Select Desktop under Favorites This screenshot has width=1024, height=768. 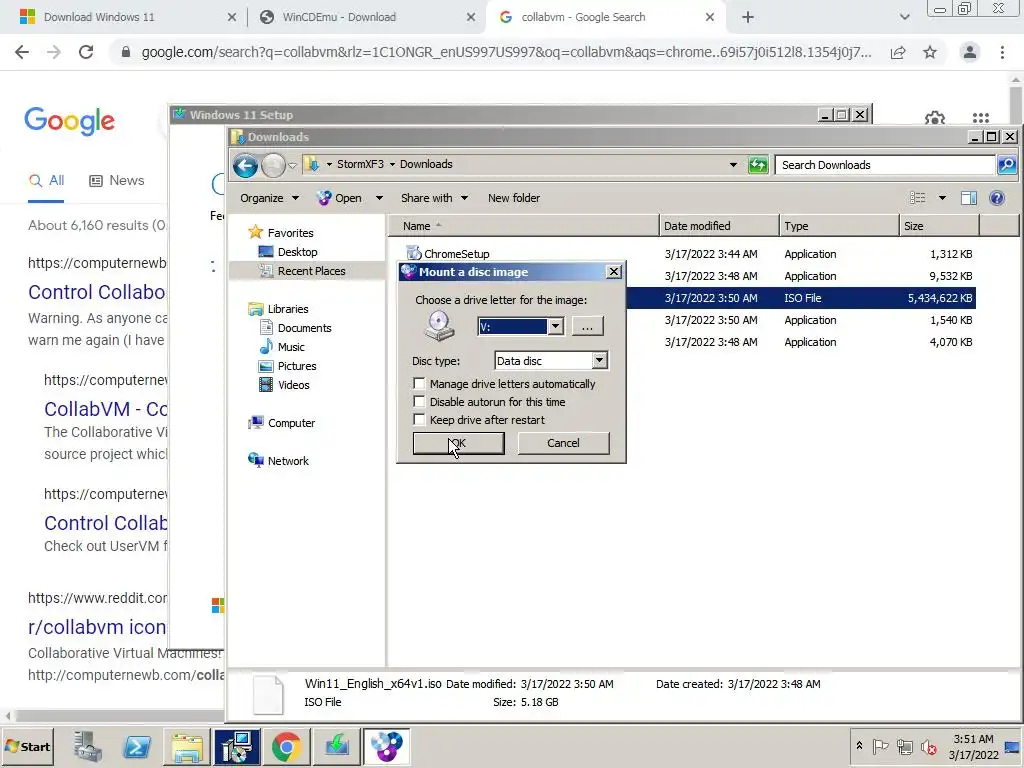click(x=288, y=252)
